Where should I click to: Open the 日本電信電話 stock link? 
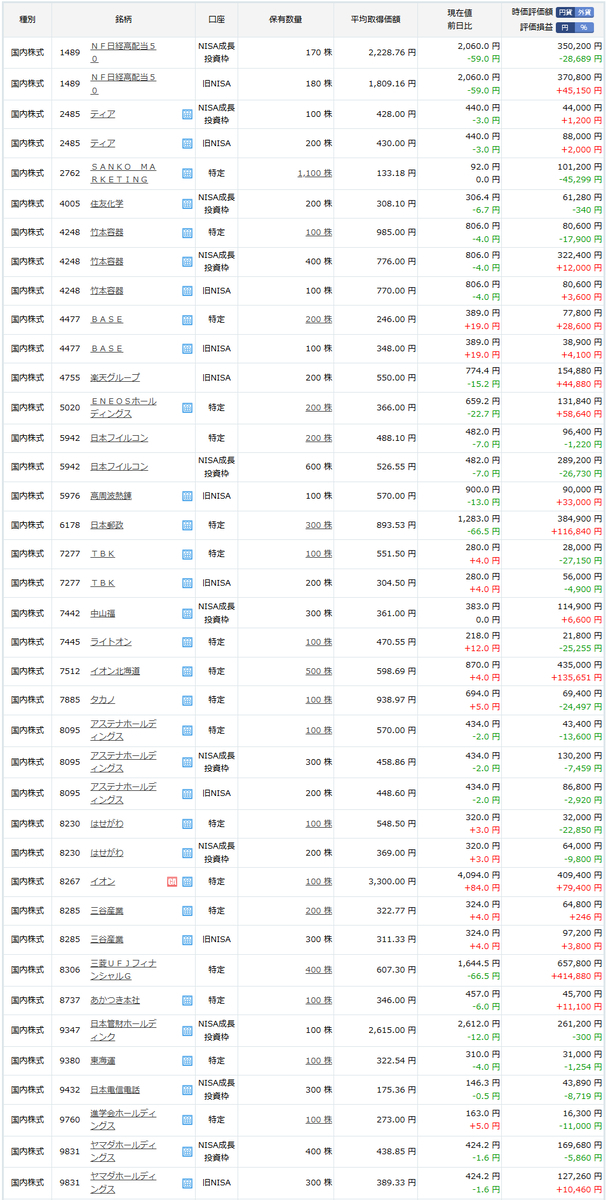(x=115, y=1089)
